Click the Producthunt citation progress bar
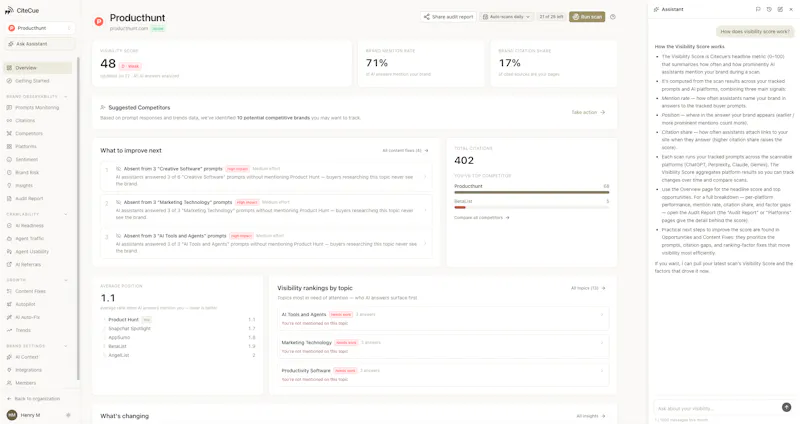 point(532,192)
